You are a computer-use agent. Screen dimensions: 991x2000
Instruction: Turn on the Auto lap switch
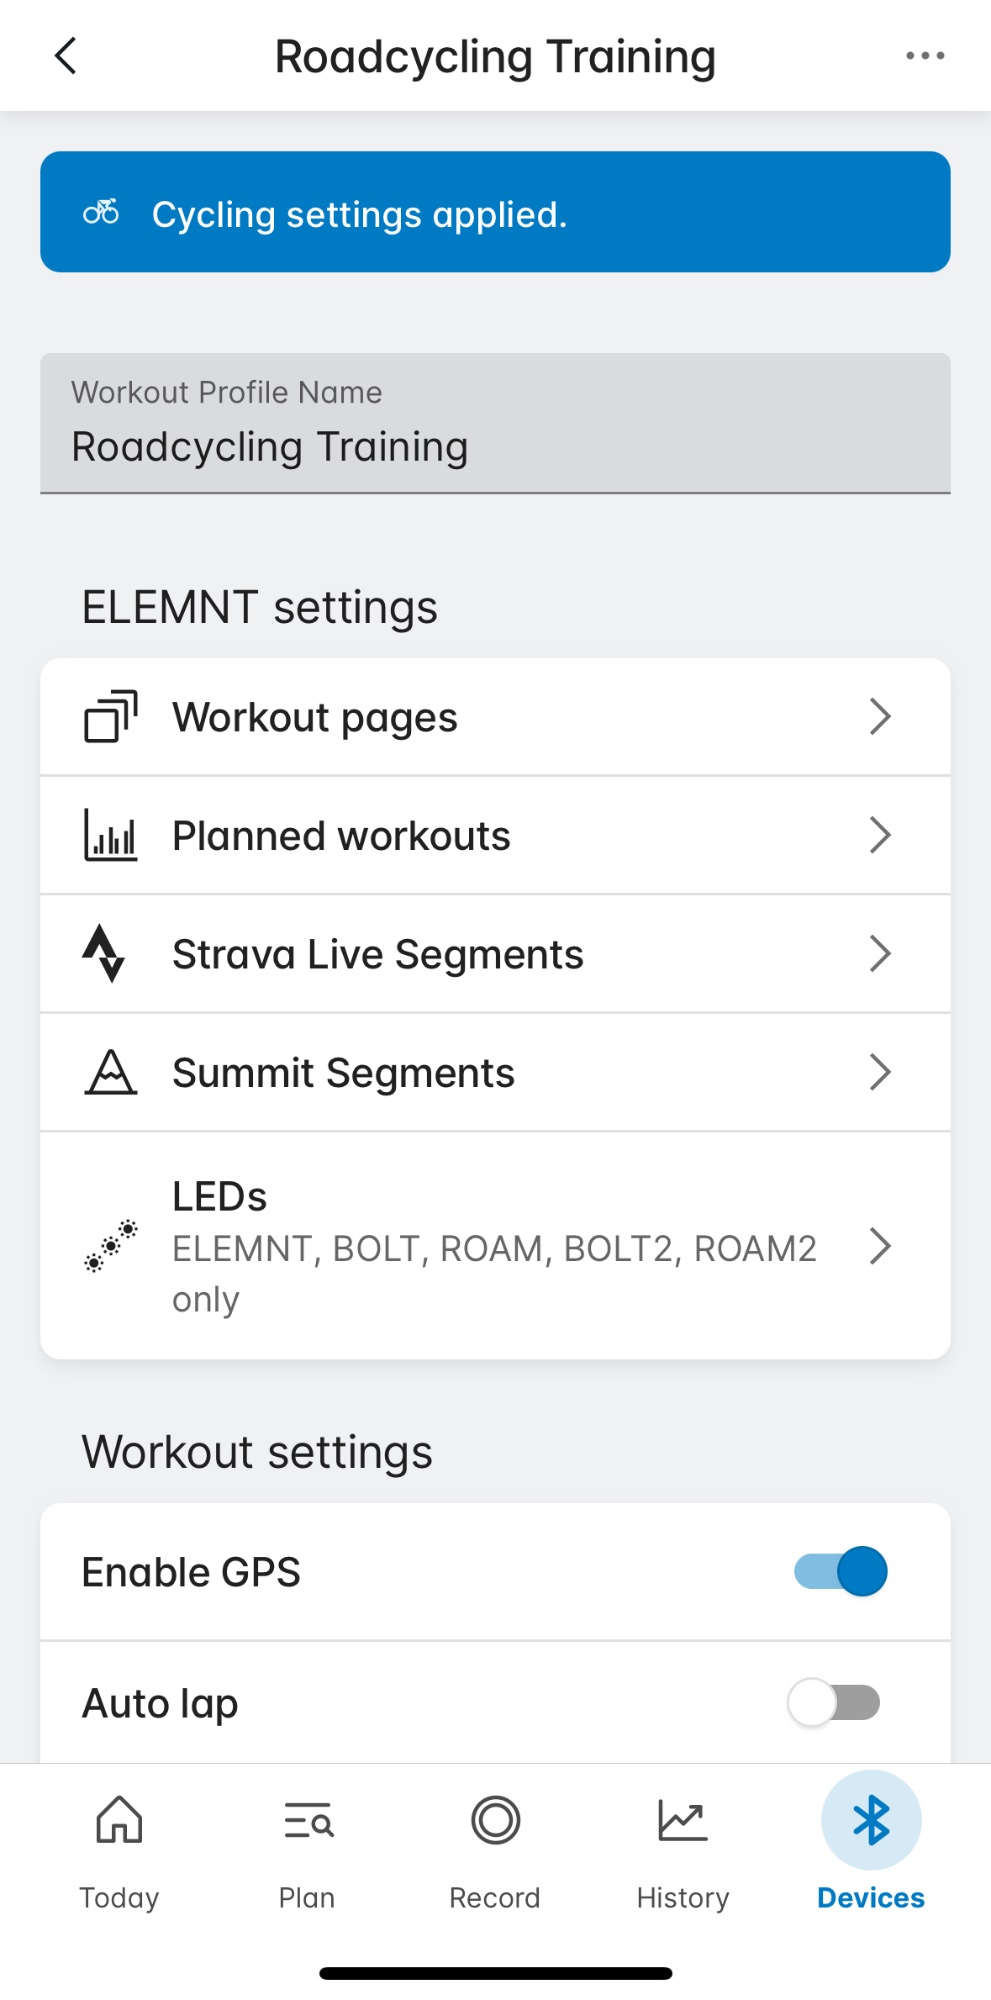[x=834, y=1702]
